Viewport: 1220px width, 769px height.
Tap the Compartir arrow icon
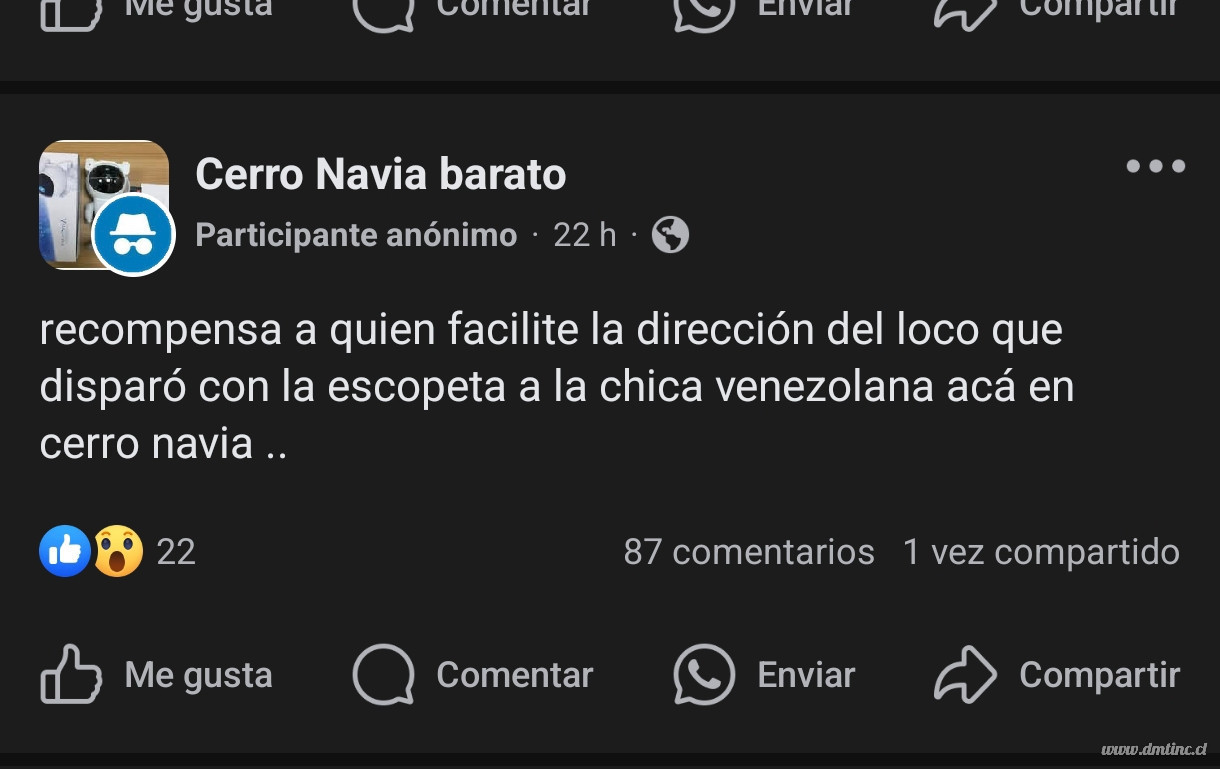click(965, 675)
